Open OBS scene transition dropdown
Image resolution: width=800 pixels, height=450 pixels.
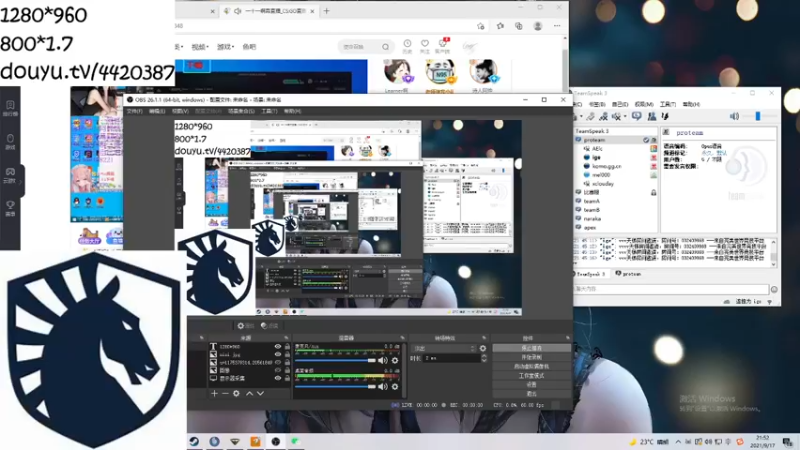point(443,348)
